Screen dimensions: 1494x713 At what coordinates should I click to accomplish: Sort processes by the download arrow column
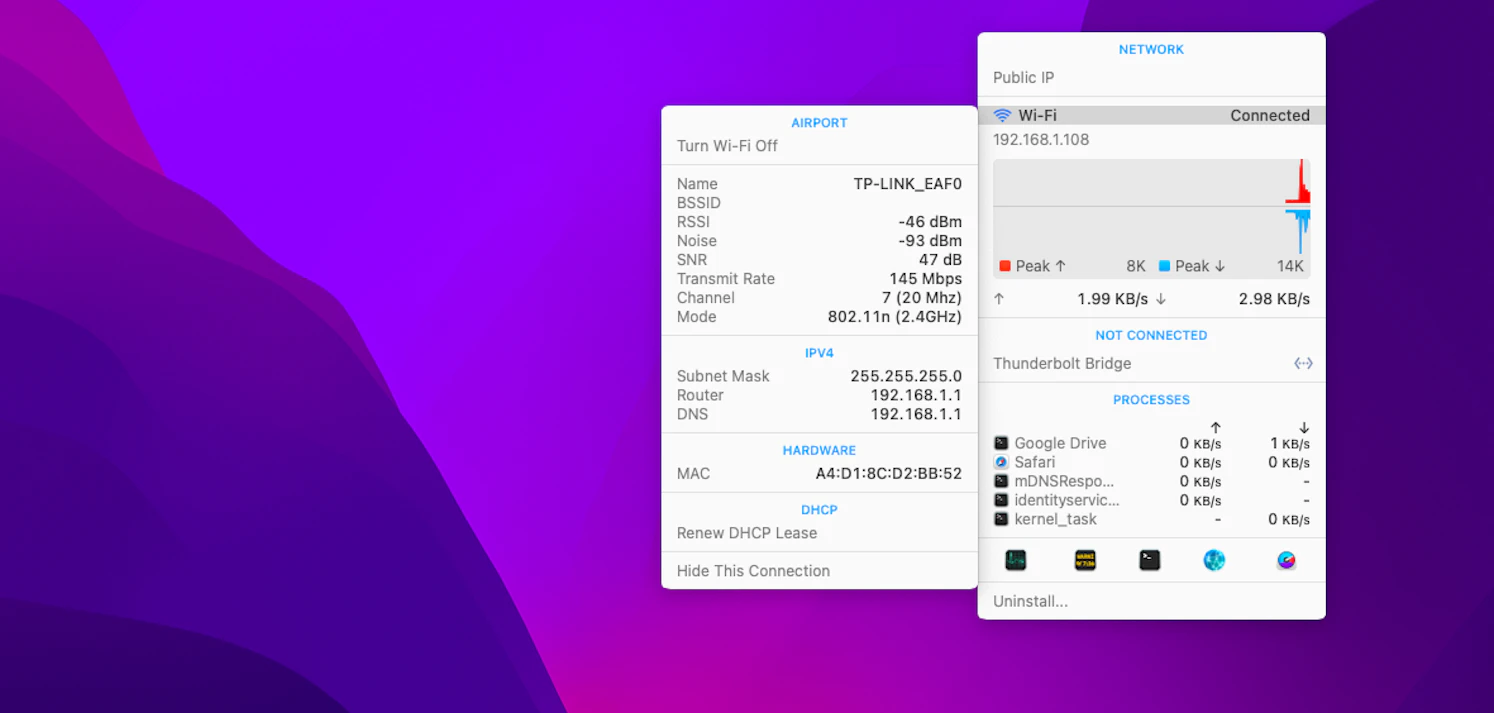click(1302, 428)
